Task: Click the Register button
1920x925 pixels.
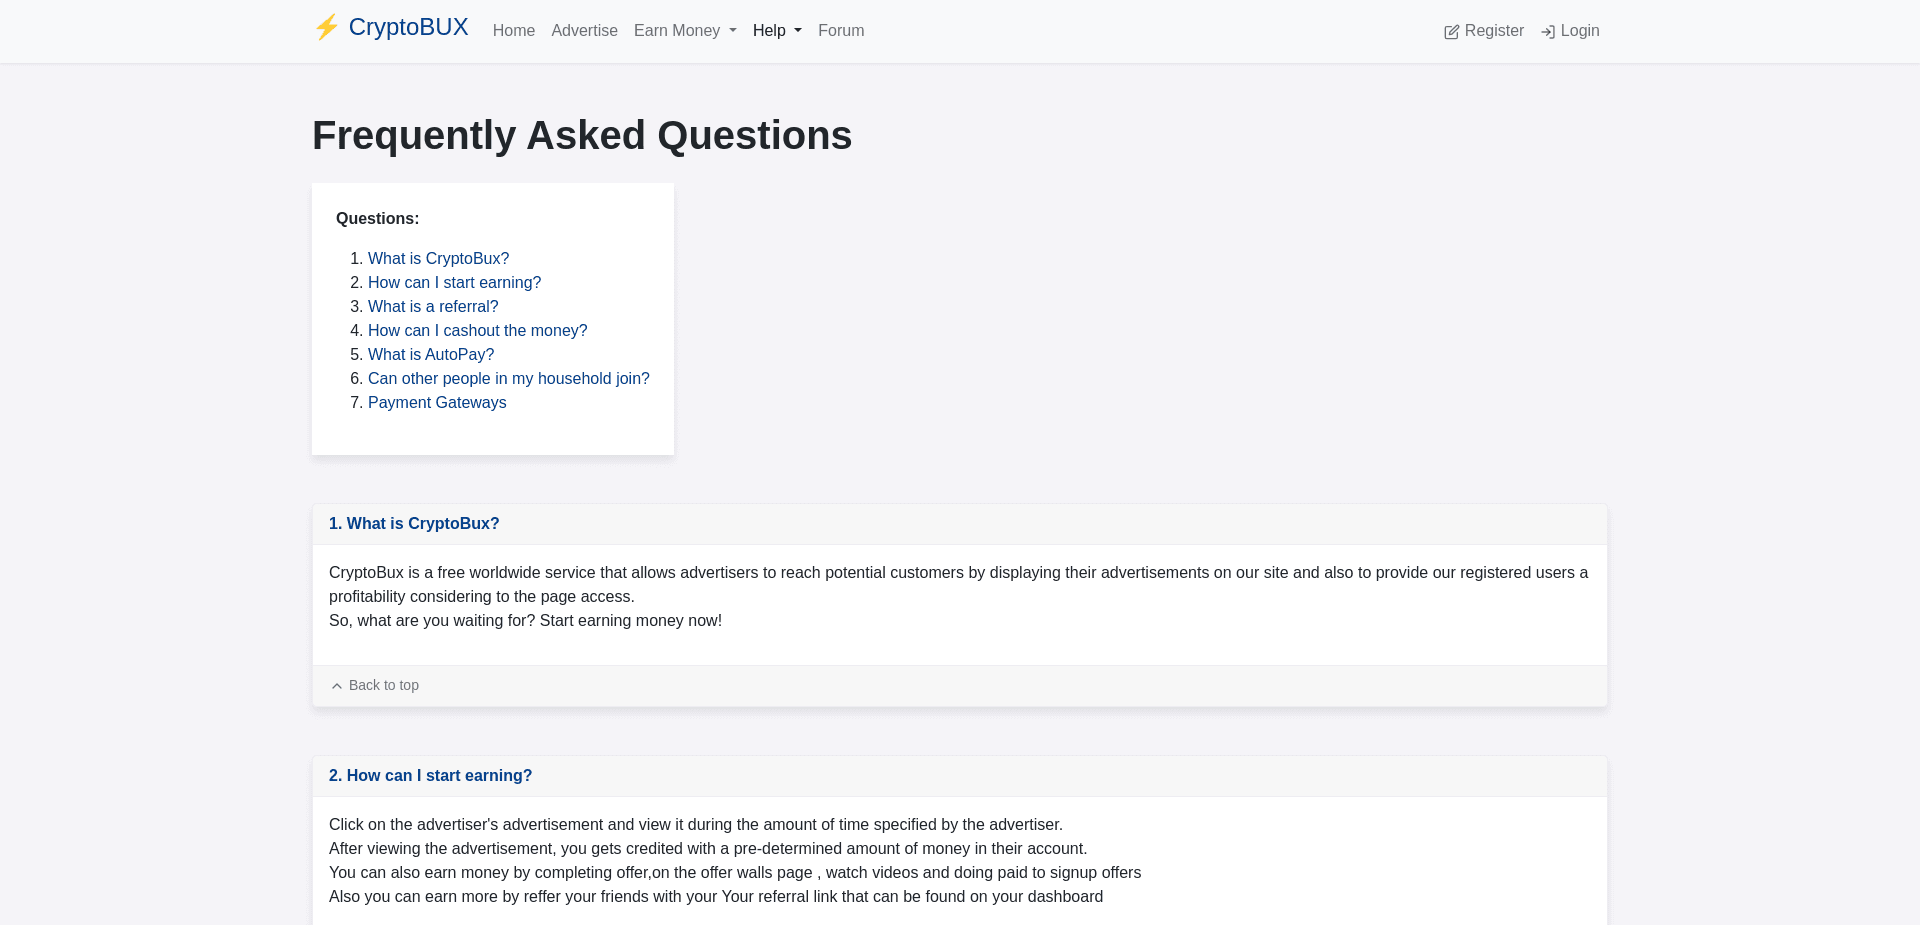Action: 1493,31
